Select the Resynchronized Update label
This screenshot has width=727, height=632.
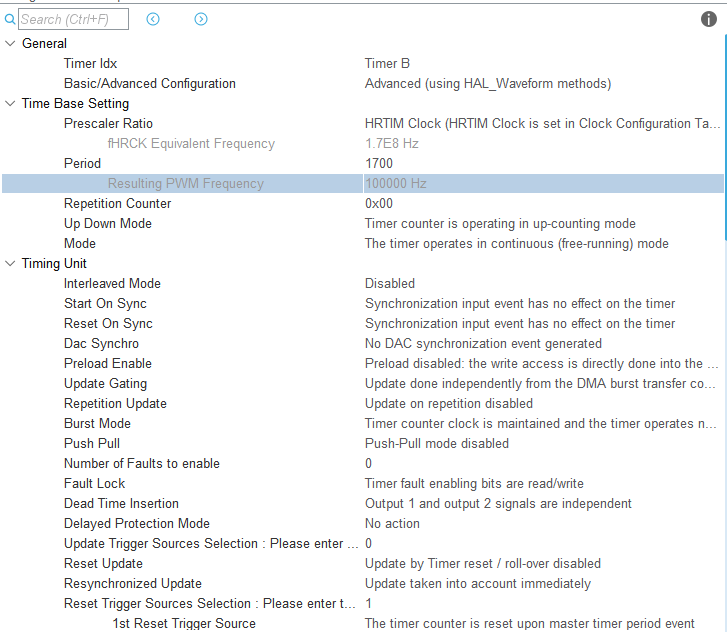click(x=133, y=583)
